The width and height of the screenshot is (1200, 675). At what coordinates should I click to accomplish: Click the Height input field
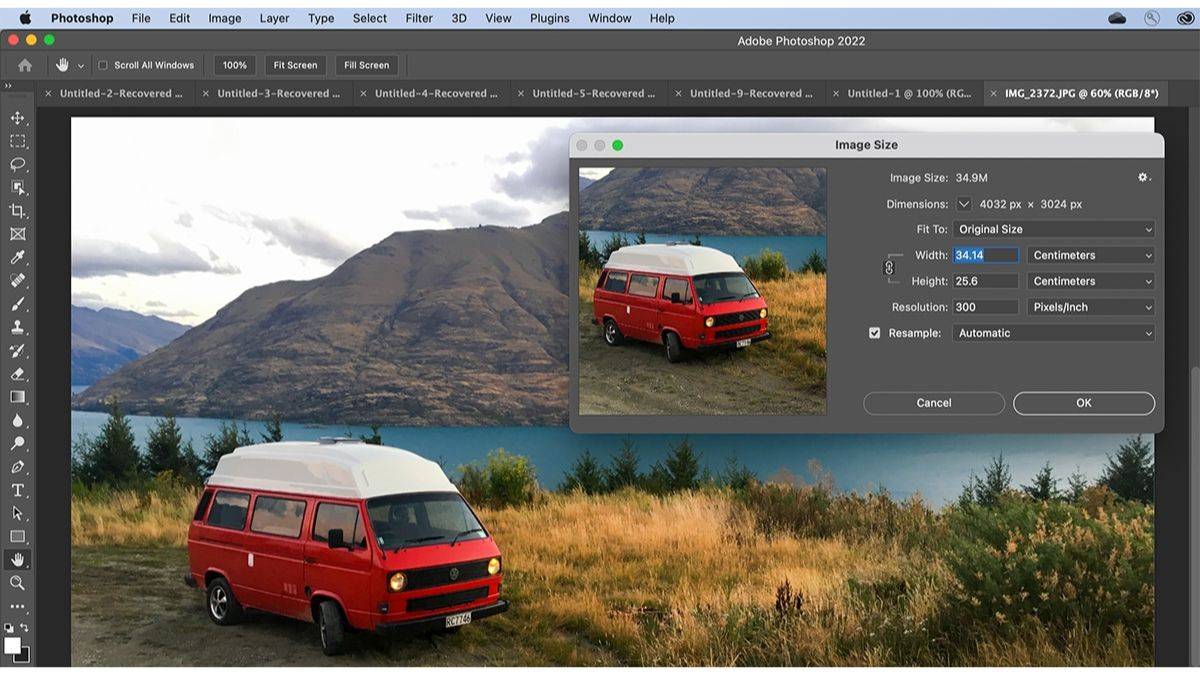tap(986, 281)
